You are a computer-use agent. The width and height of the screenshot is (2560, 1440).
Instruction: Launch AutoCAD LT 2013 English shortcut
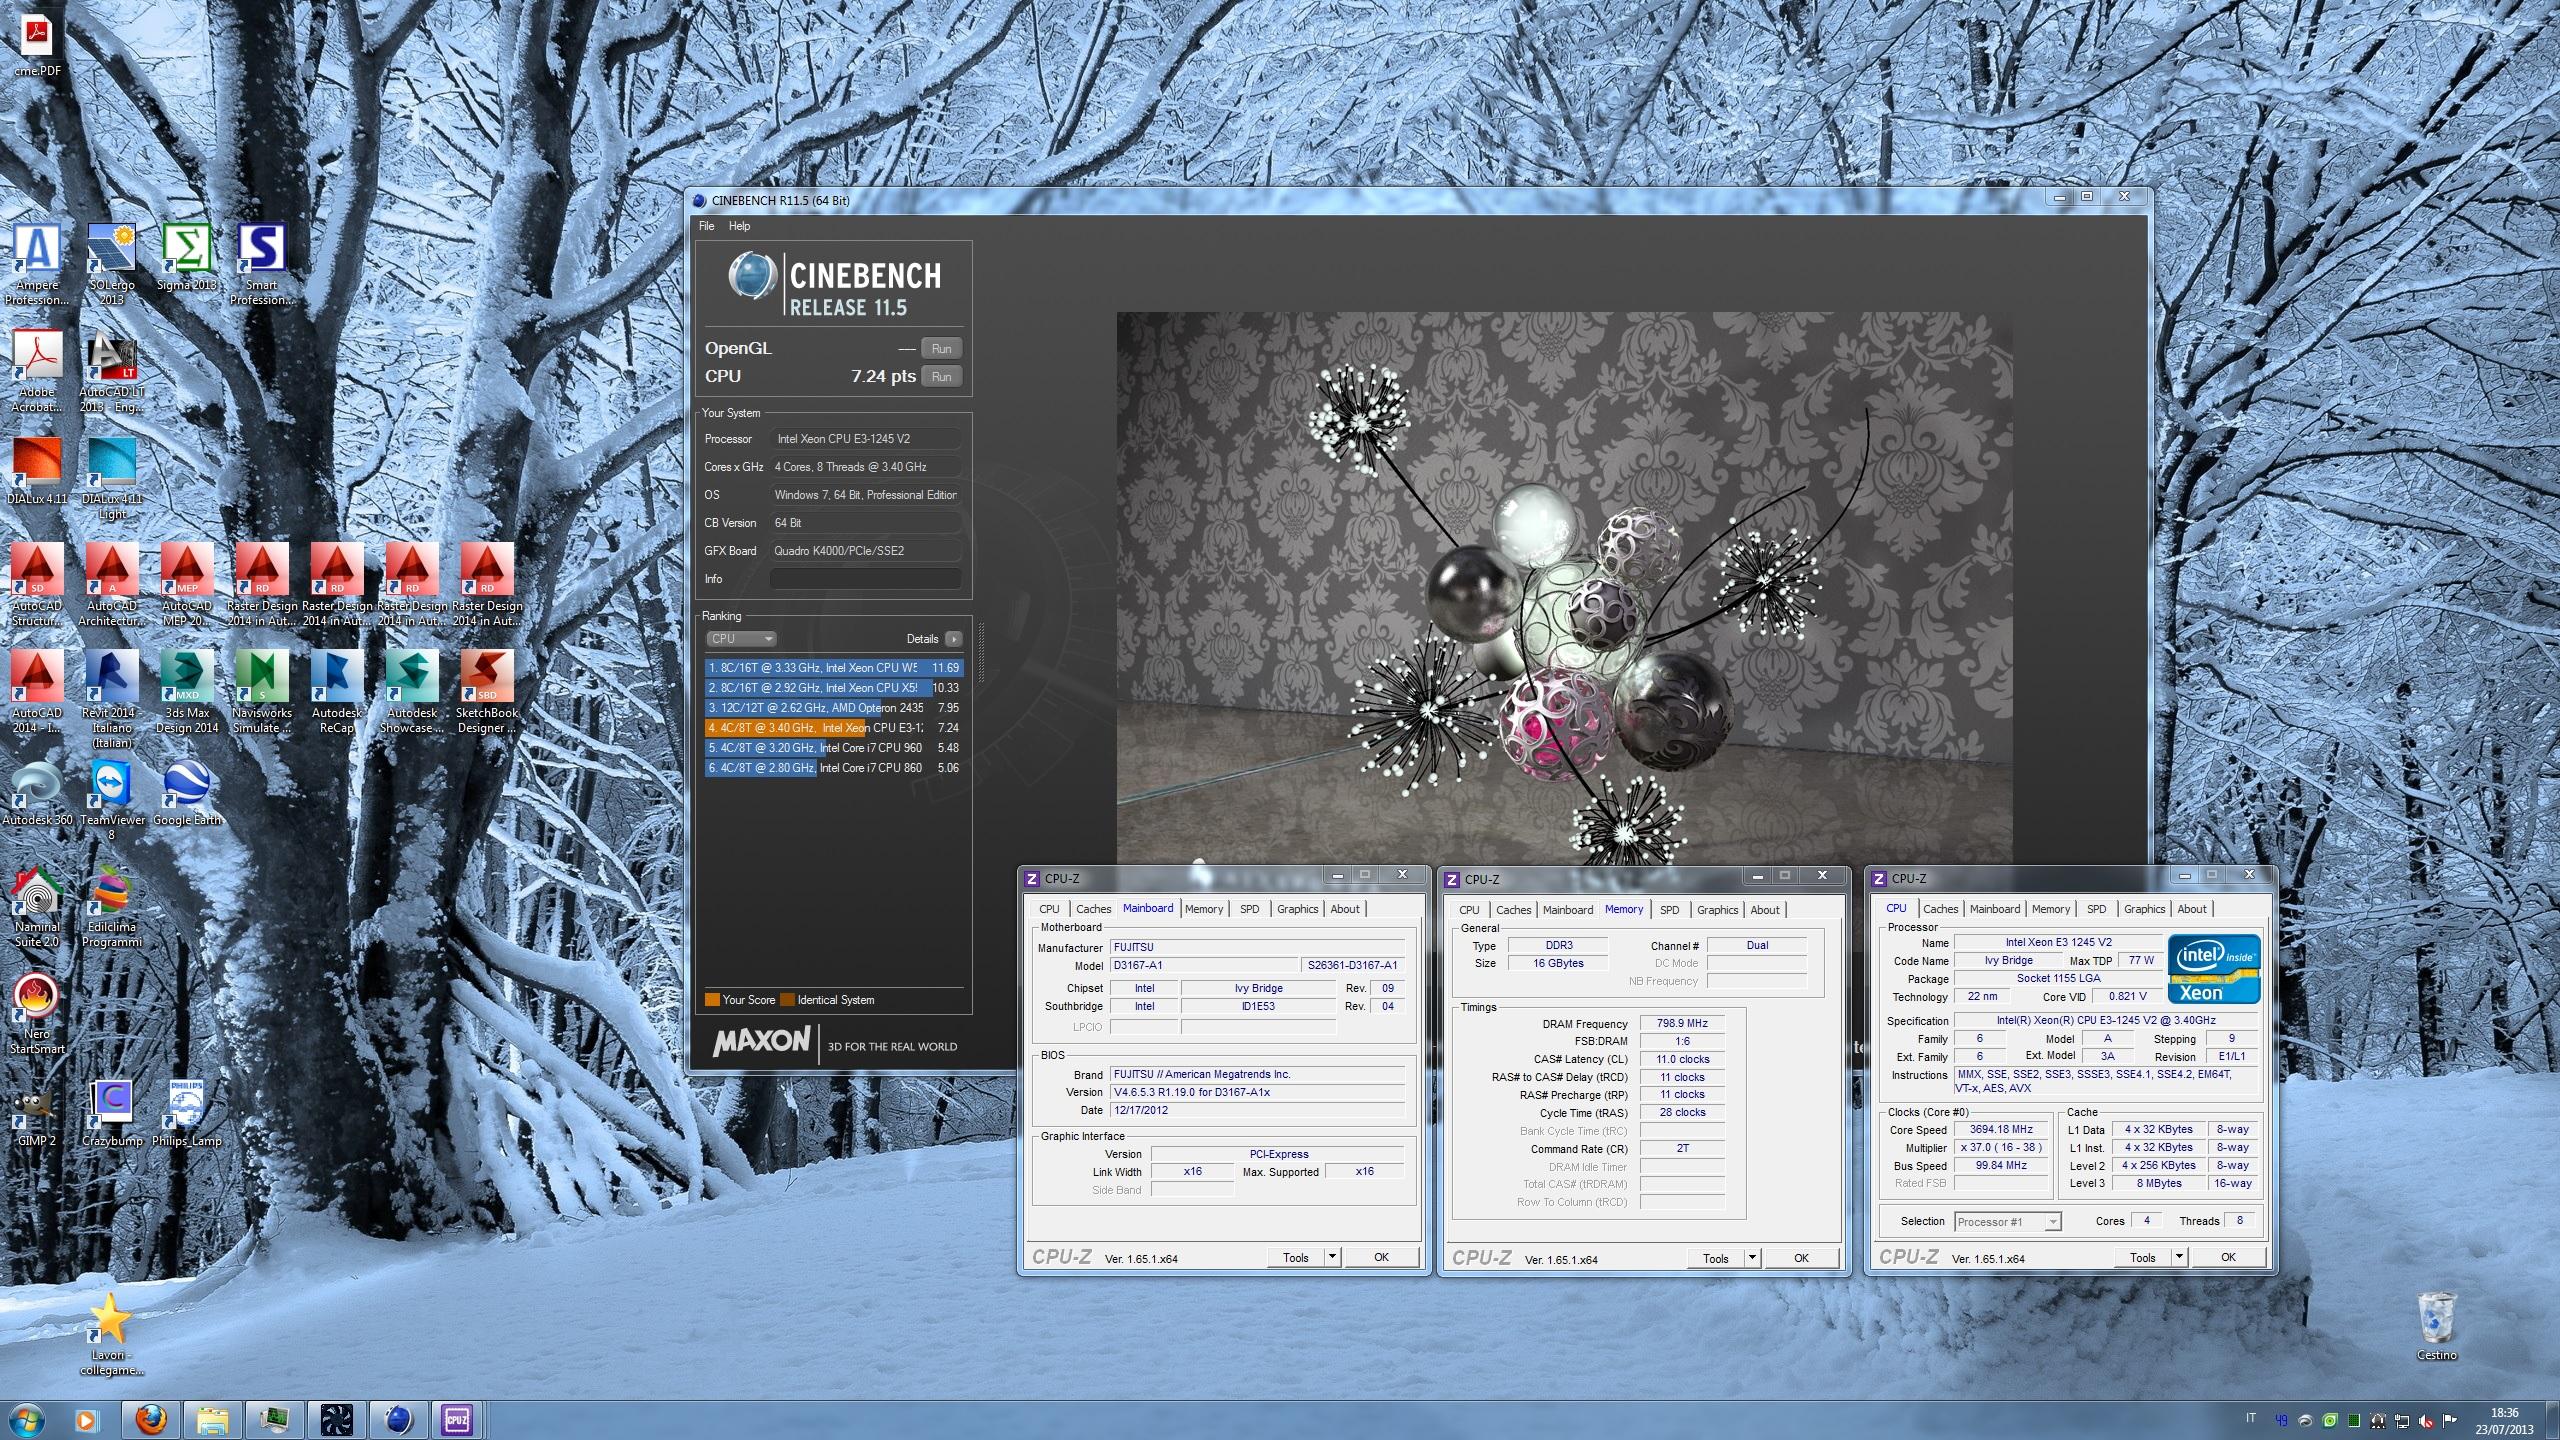112,372
